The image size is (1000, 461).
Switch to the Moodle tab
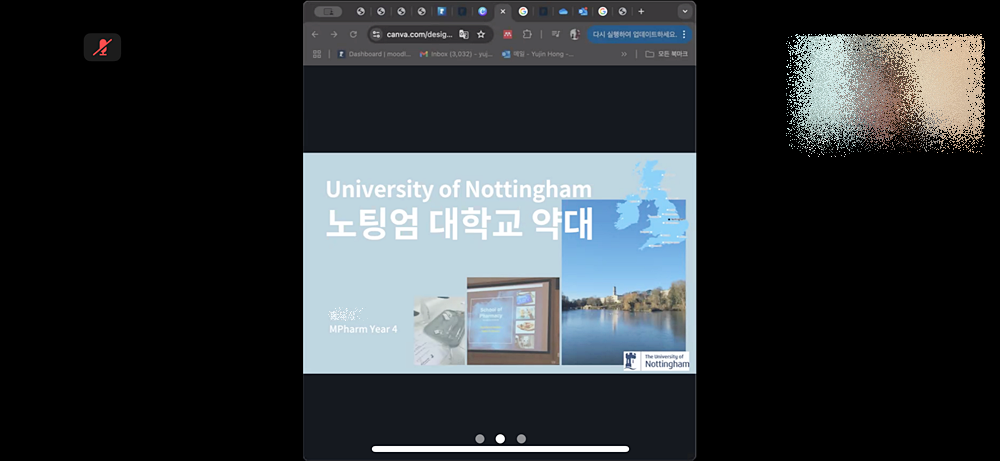point(441,11)
